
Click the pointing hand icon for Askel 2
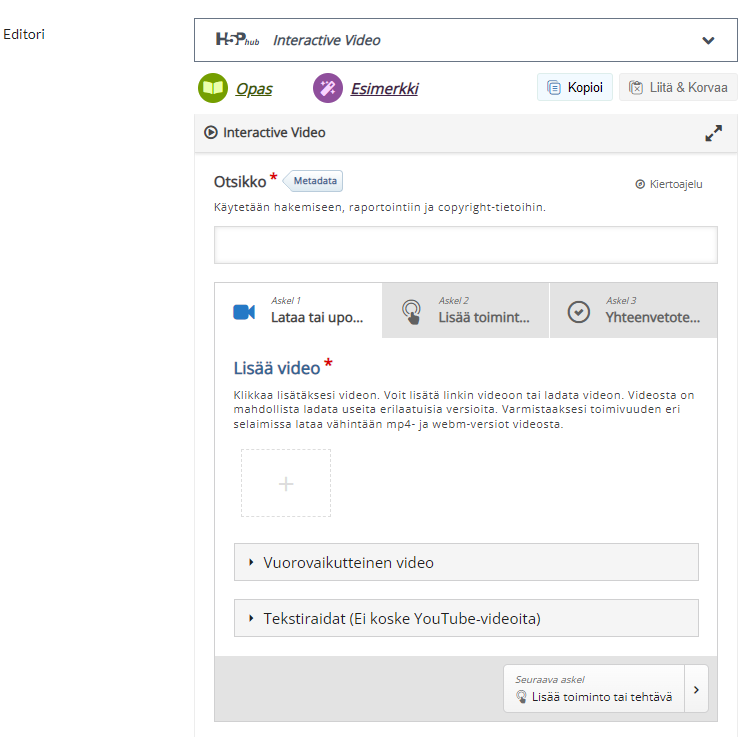pos(411,312)
